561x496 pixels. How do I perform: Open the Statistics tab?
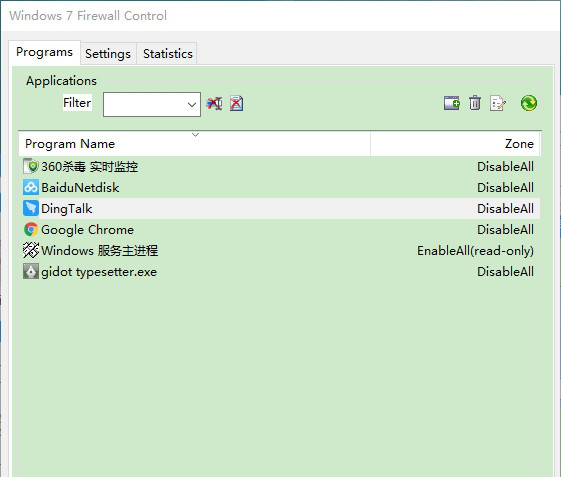click(x=167, y=54)
